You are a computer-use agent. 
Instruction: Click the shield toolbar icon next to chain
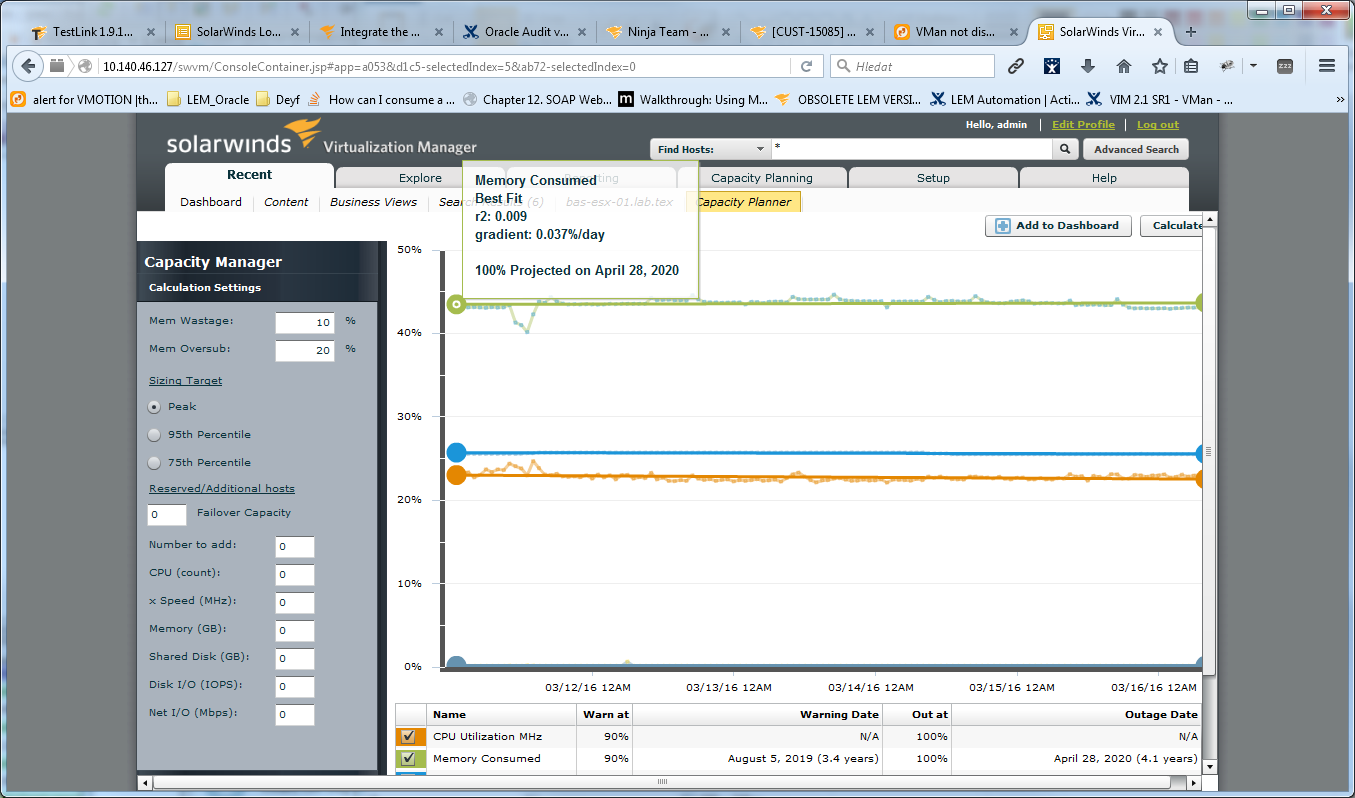[1052, 67]
